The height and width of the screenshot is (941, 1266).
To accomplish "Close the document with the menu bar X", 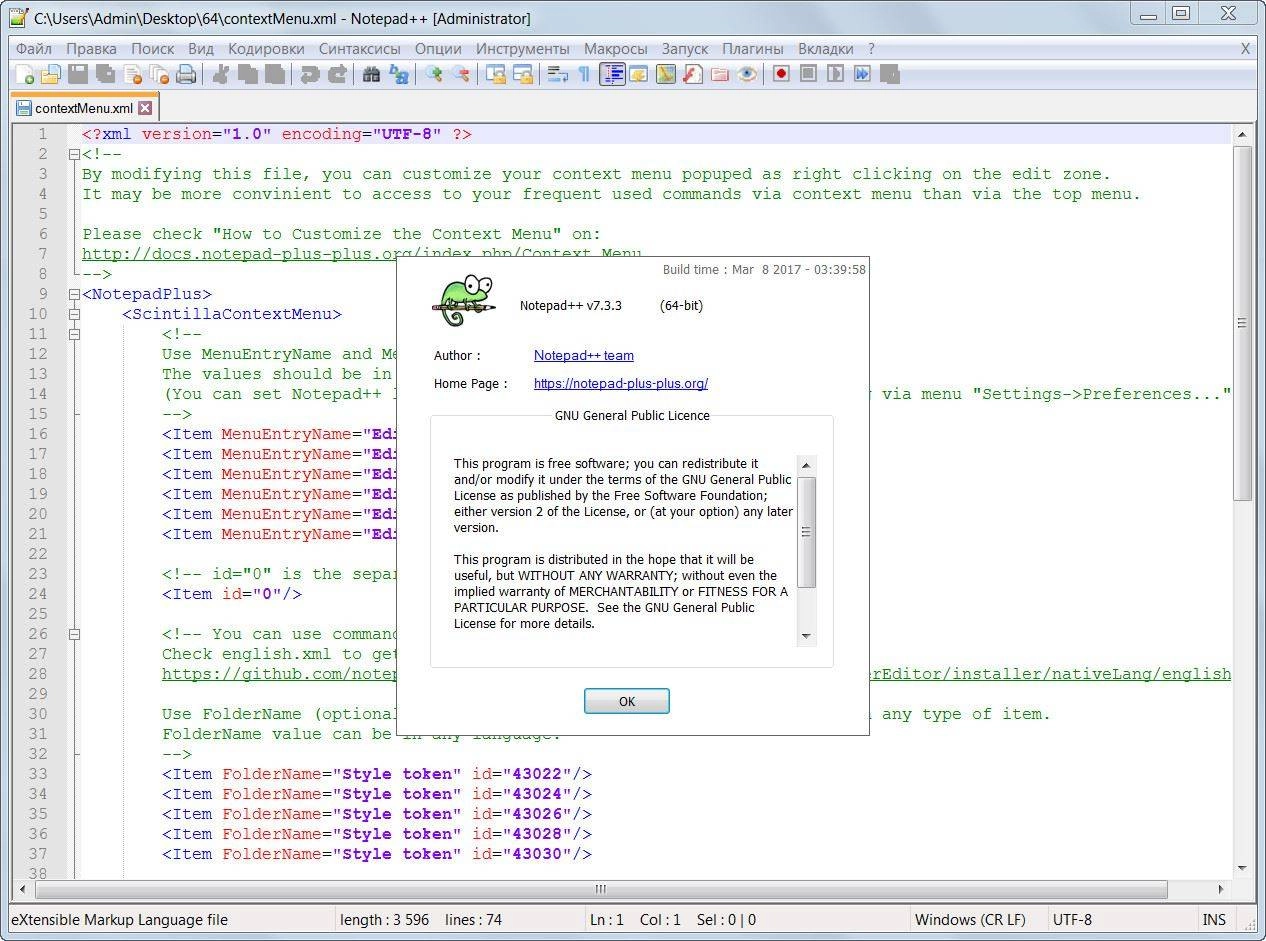I will [x=1245, y=48].
